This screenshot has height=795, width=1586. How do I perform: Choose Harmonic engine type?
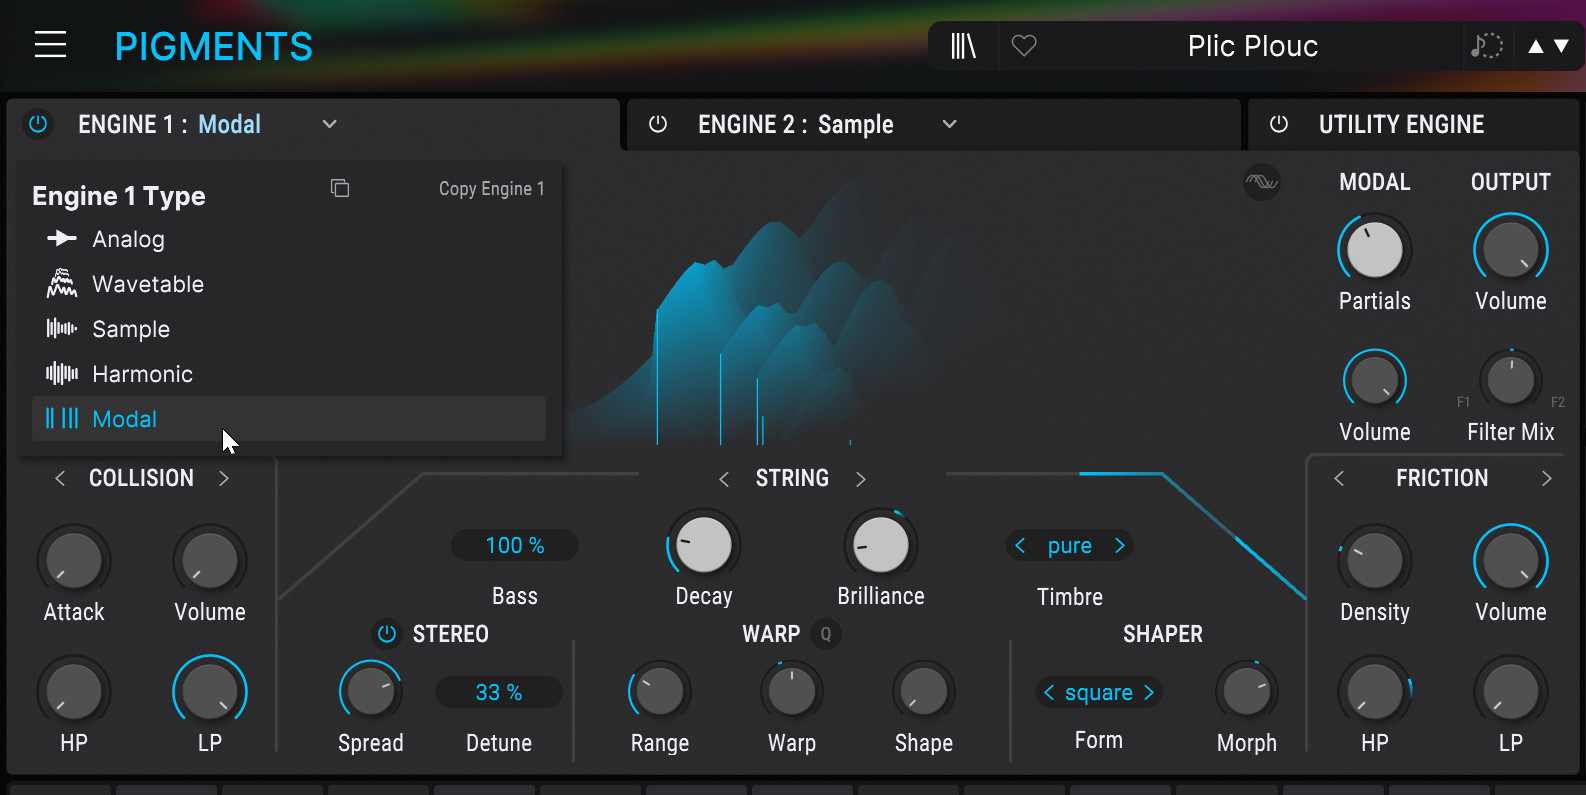289,374
